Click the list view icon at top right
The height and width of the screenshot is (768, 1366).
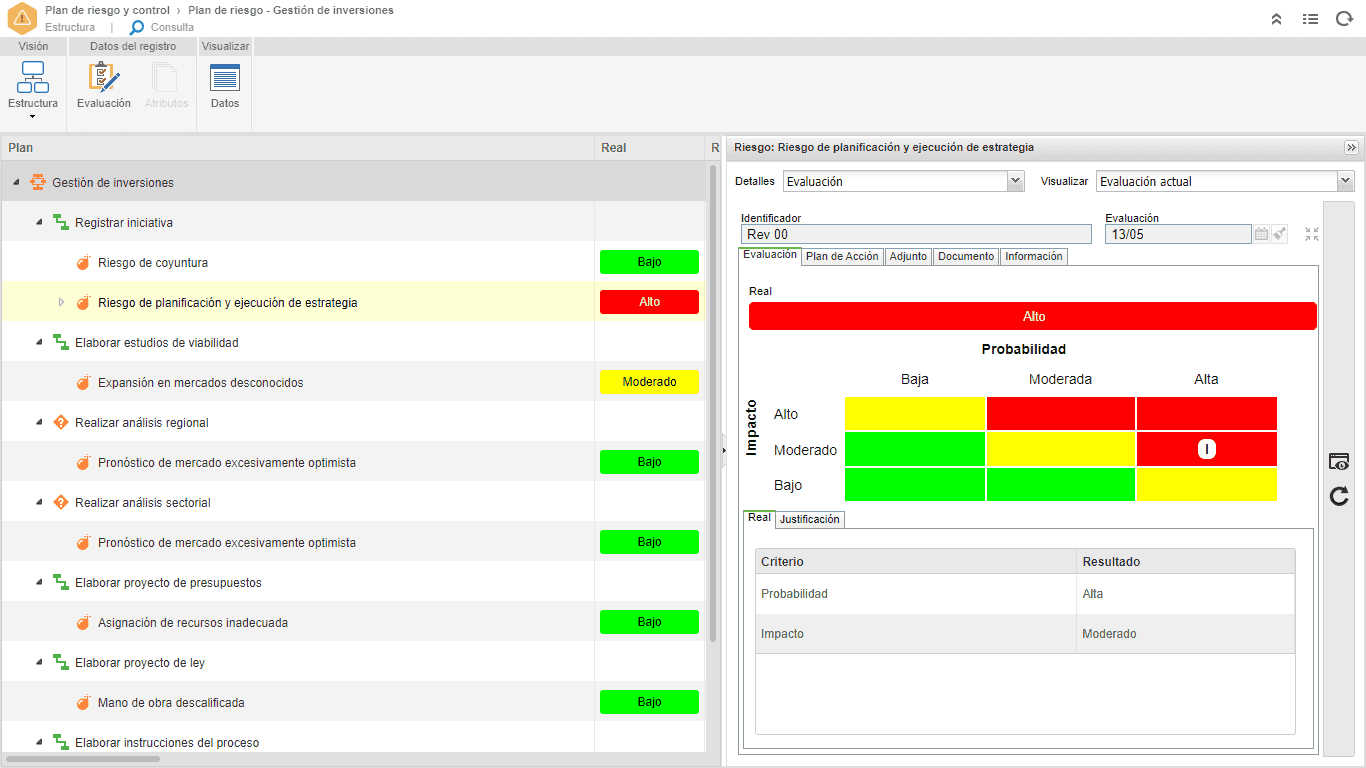coord(1310,18)
